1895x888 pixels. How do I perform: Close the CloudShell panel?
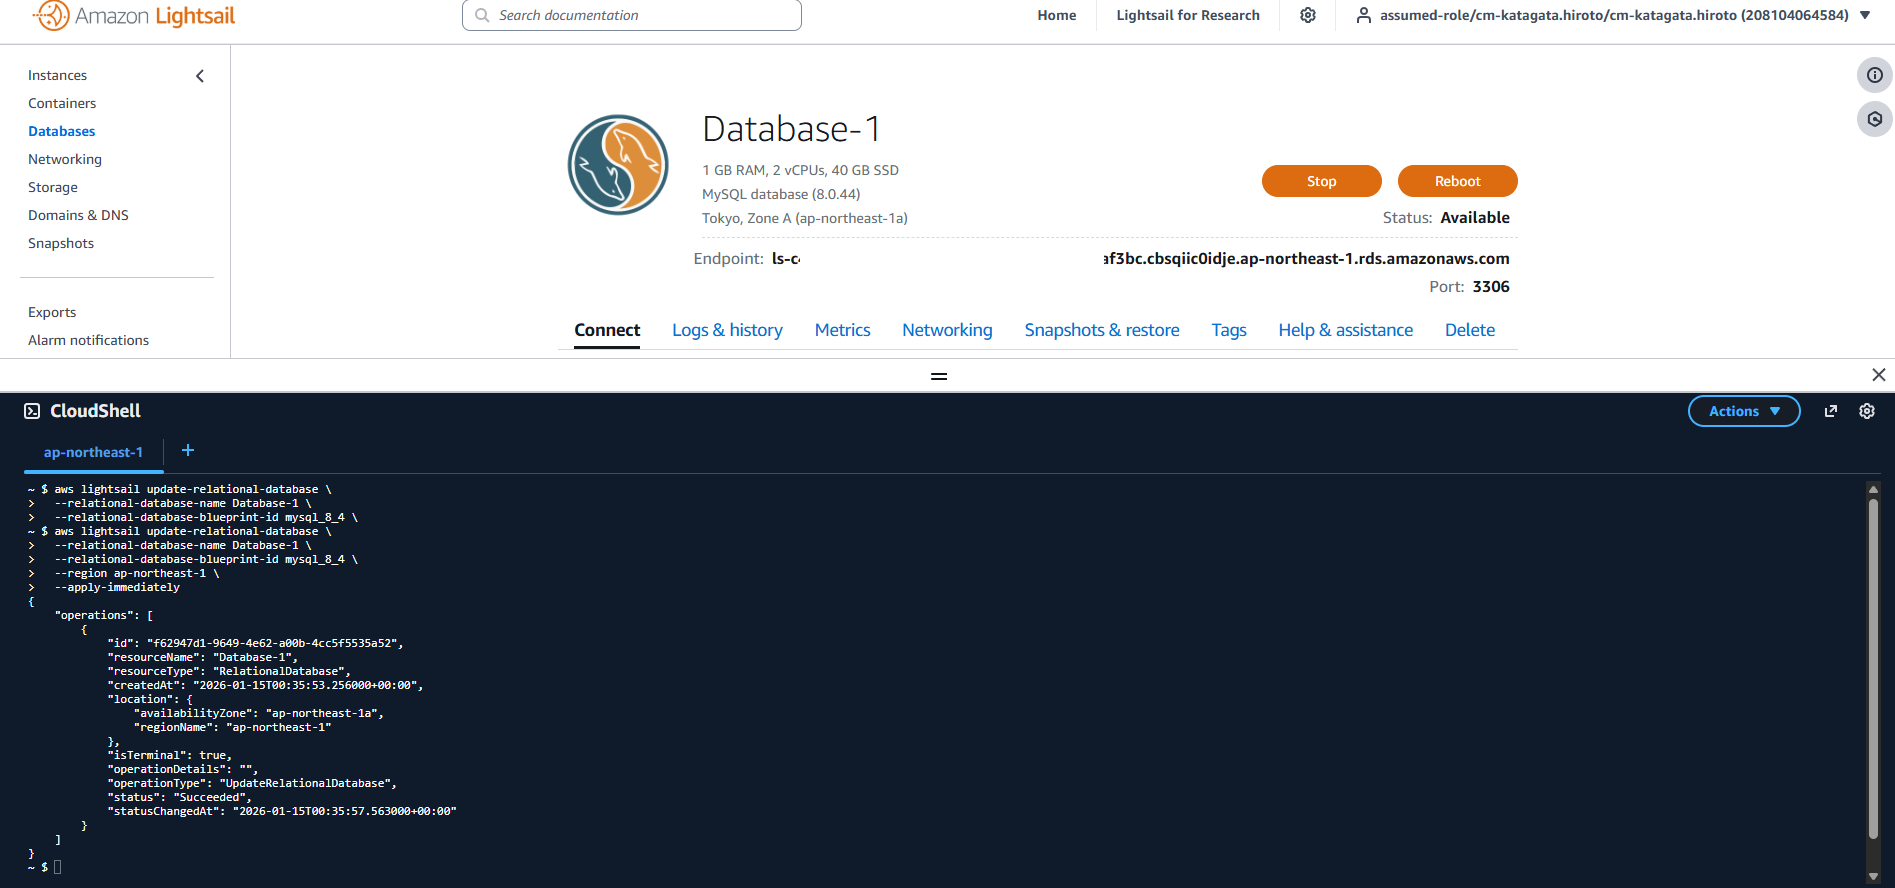1879,375
